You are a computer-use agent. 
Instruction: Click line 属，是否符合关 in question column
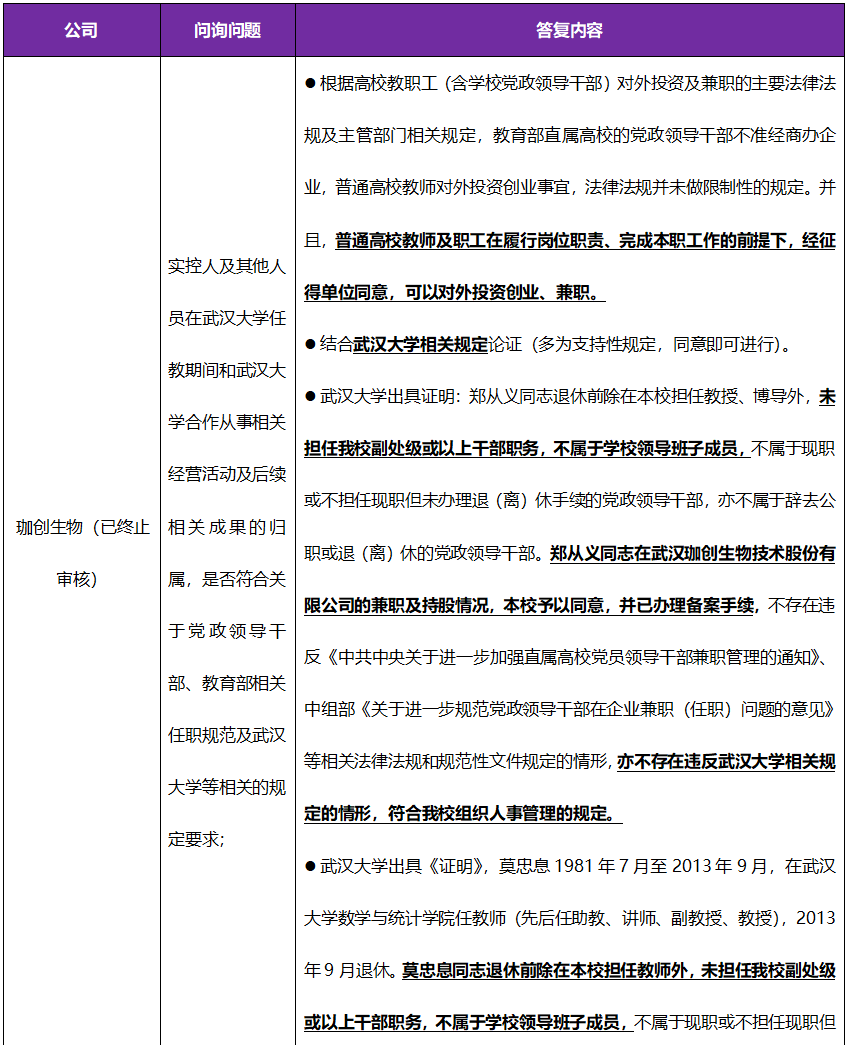tap(227, 579)
